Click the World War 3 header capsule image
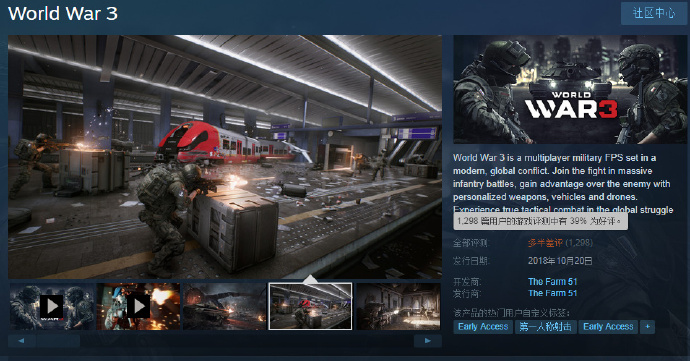 coord(570,89)
